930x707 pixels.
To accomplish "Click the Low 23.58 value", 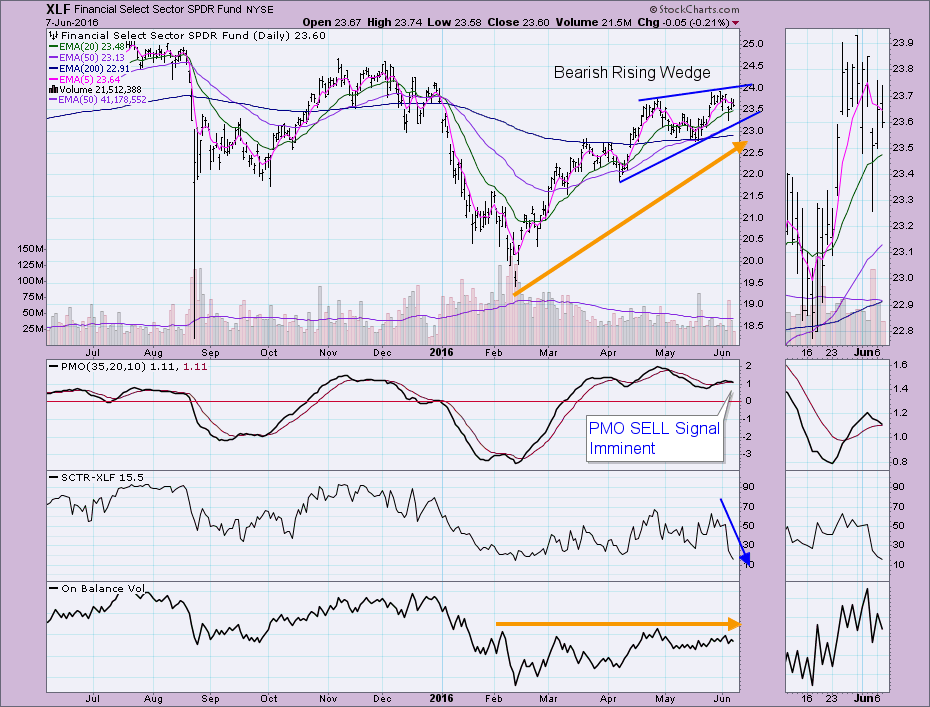I will (455, 23).
